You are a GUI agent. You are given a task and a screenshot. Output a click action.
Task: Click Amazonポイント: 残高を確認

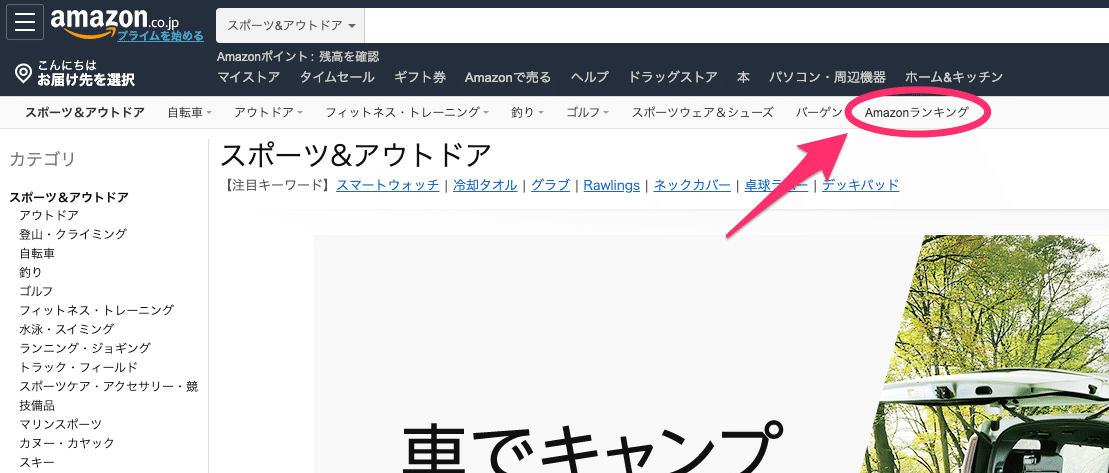[298, 57]
